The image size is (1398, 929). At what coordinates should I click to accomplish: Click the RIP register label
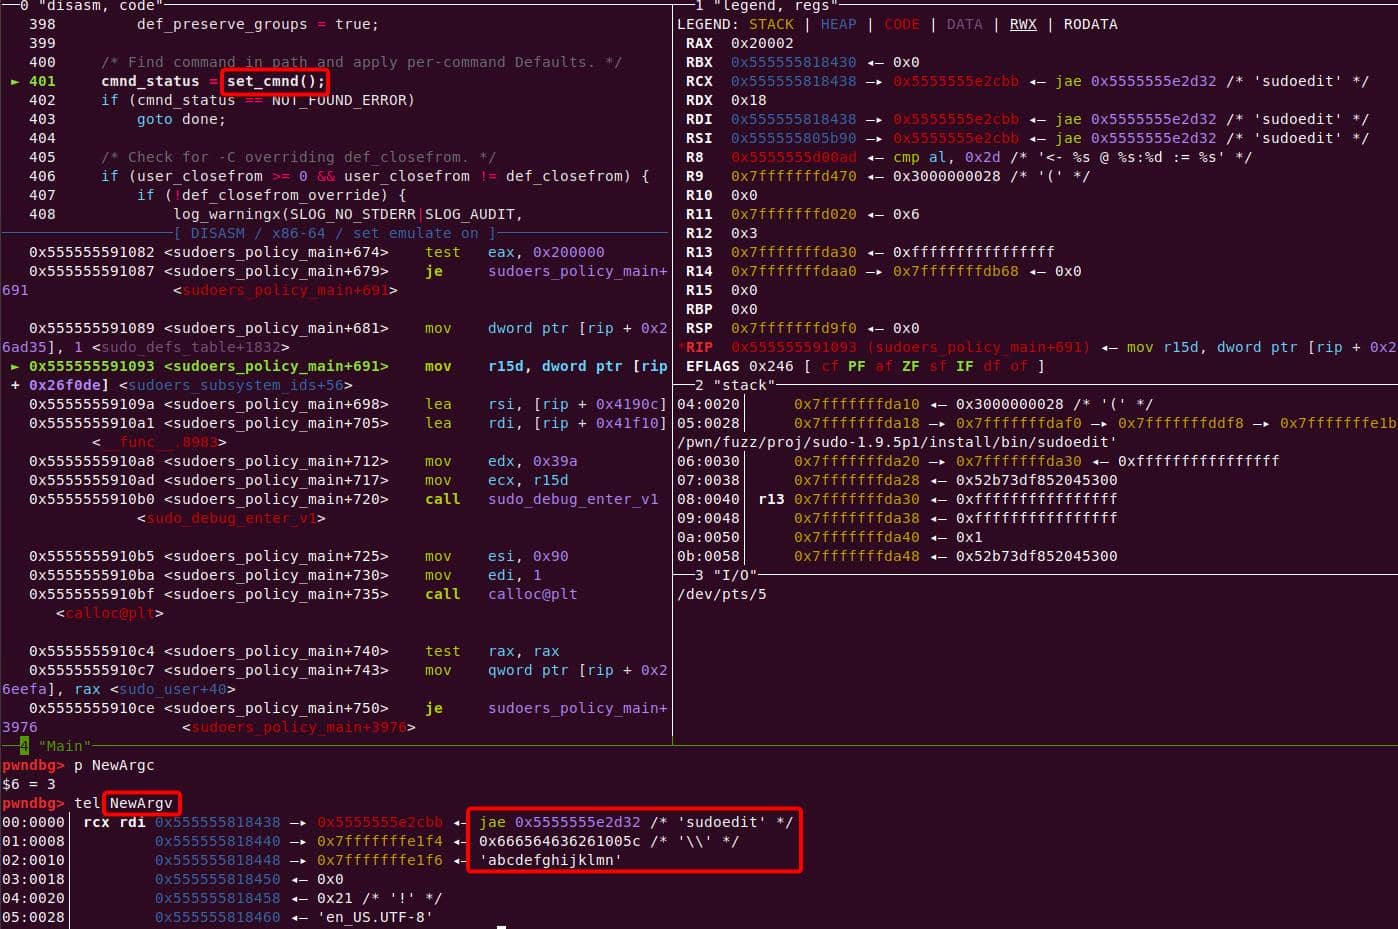[699, 347]
